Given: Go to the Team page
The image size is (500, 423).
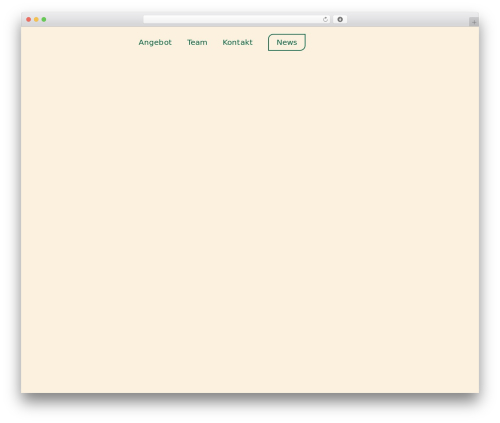Looking at the screenshot, I should pos(197,42).
